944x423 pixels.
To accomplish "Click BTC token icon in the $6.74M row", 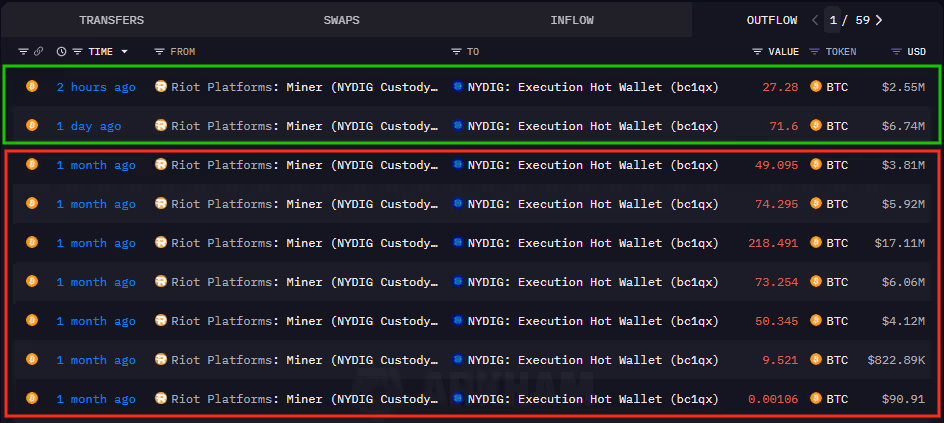I will 816,126.
